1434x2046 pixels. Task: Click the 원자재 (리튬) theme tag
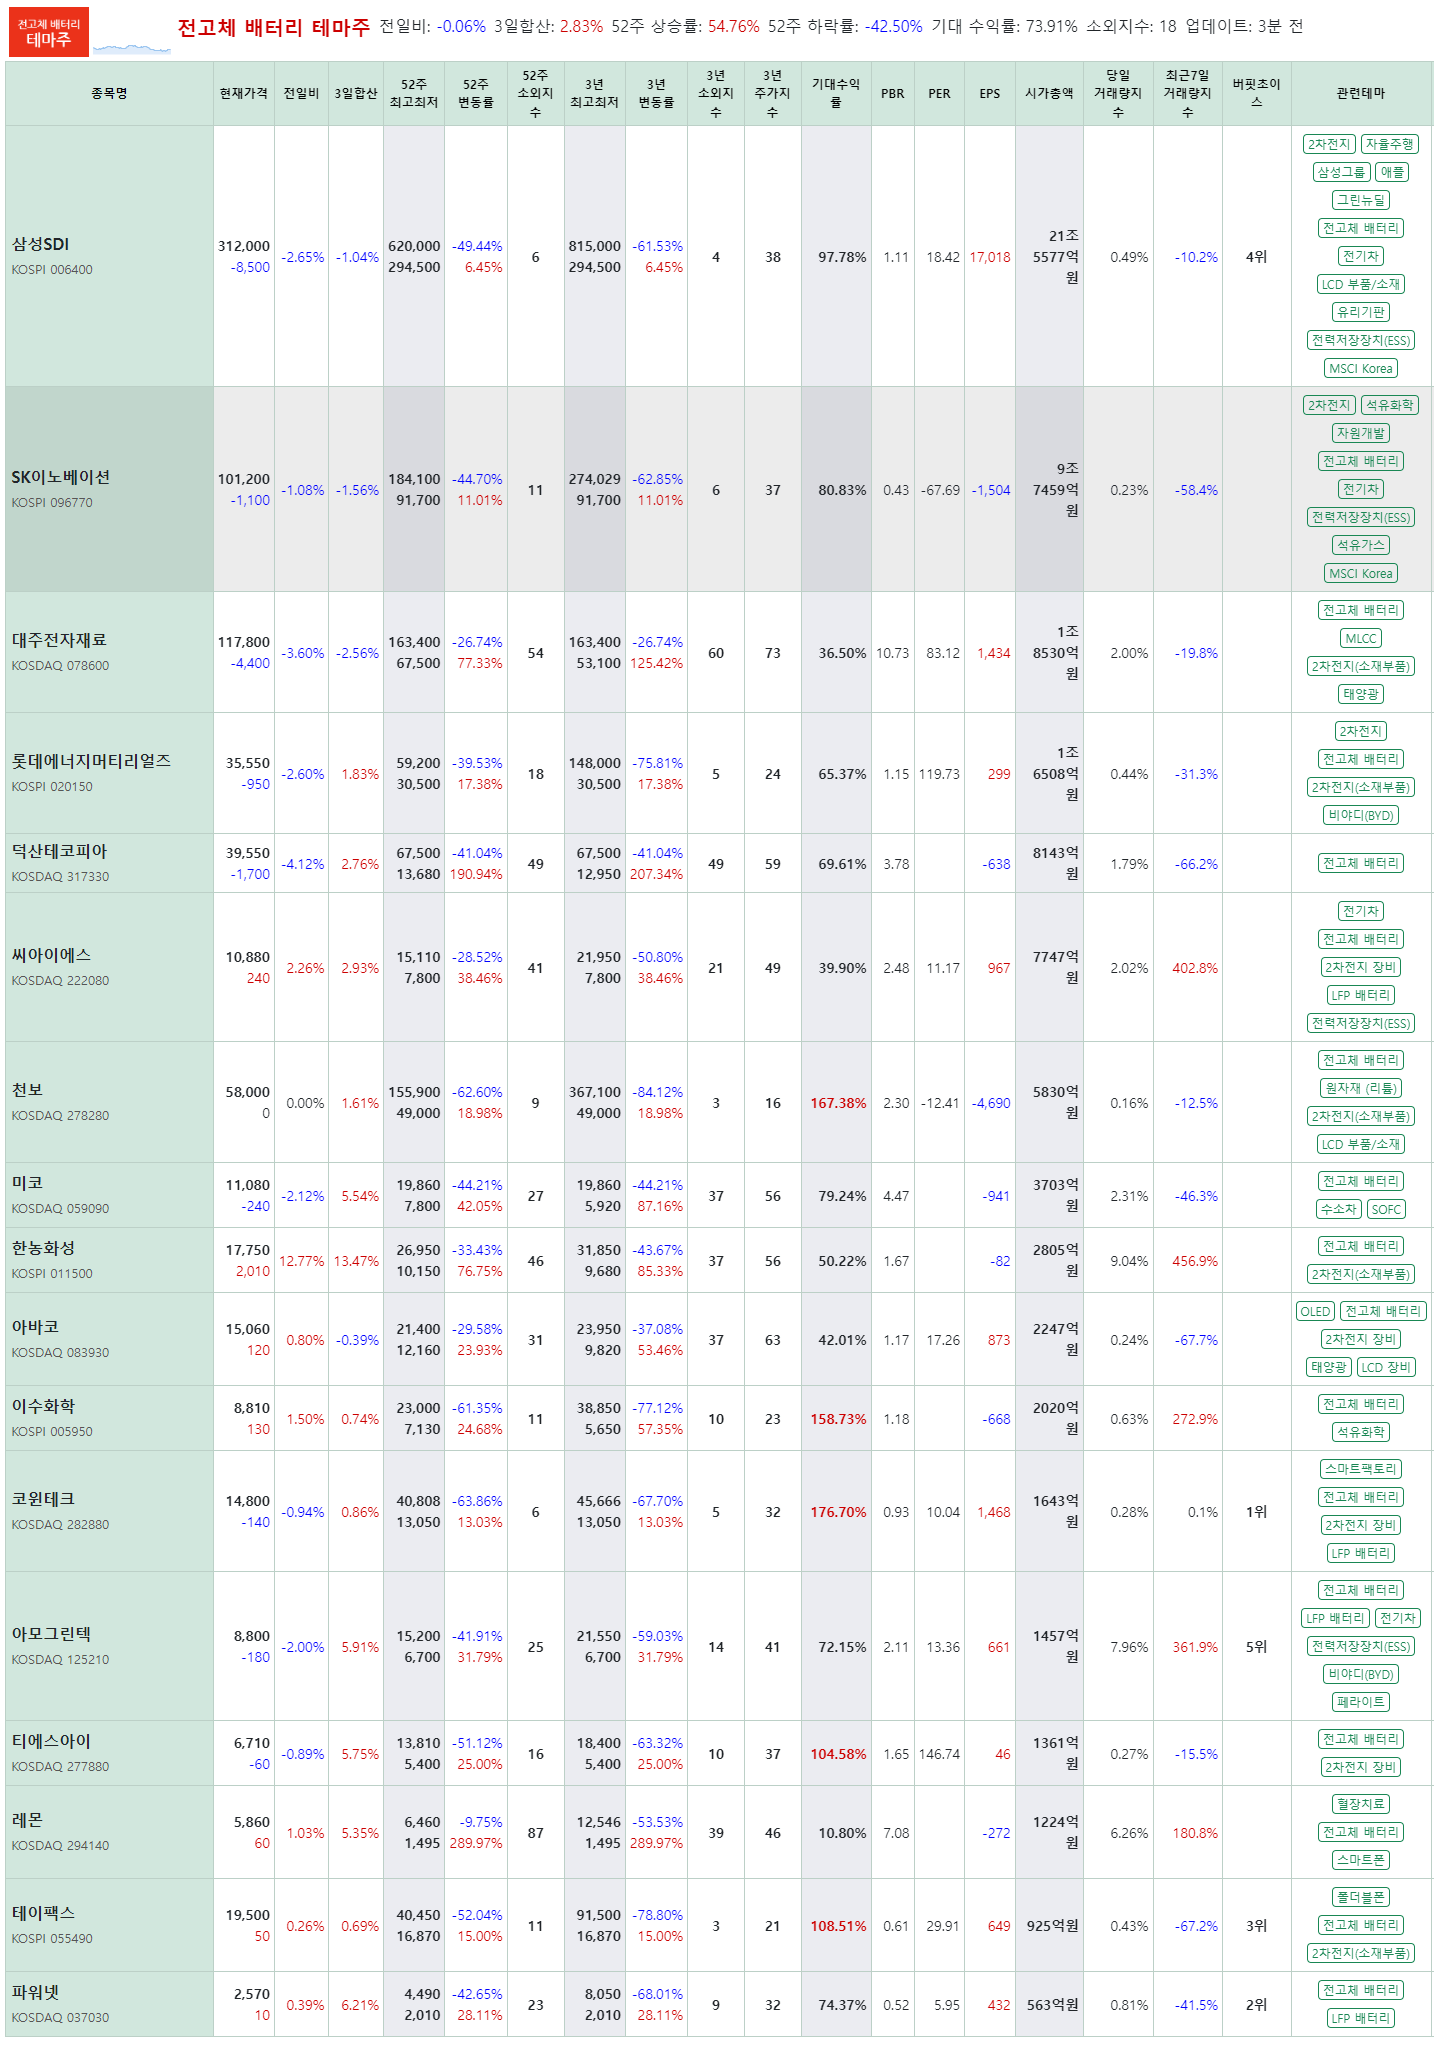coord(1361,1088)
